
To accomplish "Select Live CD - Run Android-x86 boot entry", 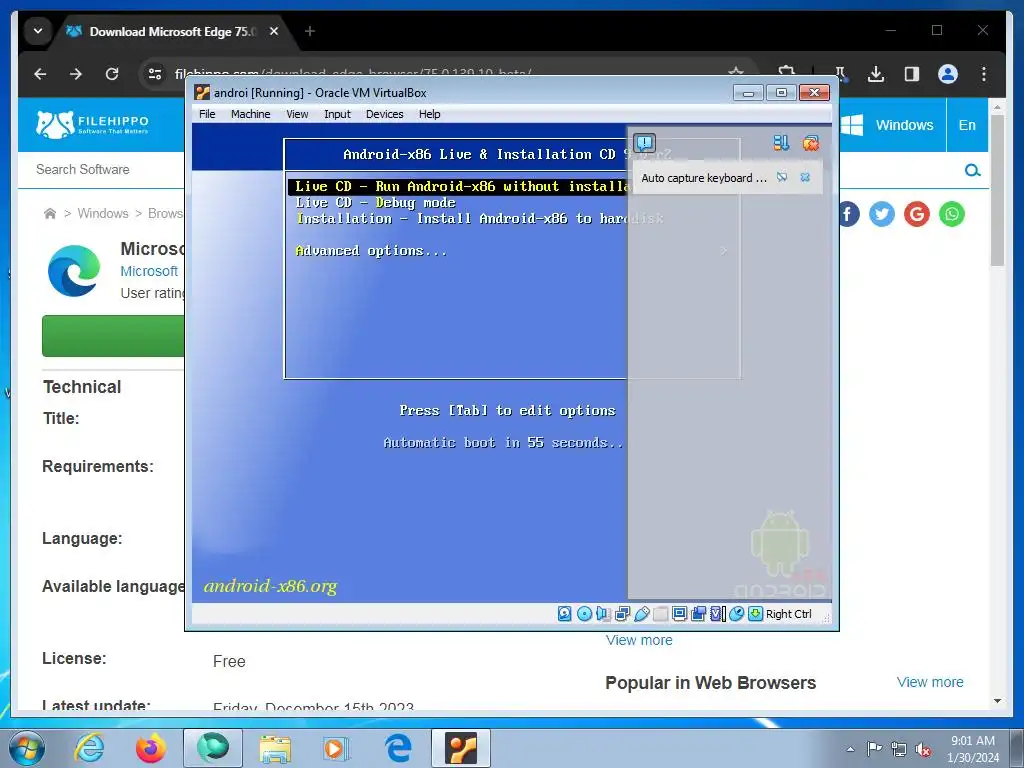I will click(x=457, y=187).
